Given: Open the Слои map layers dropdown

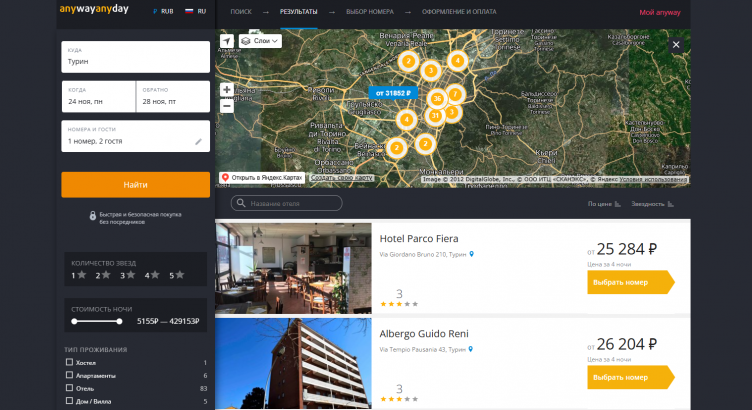Looking at the screenshot, I should (x=260, y=41).
